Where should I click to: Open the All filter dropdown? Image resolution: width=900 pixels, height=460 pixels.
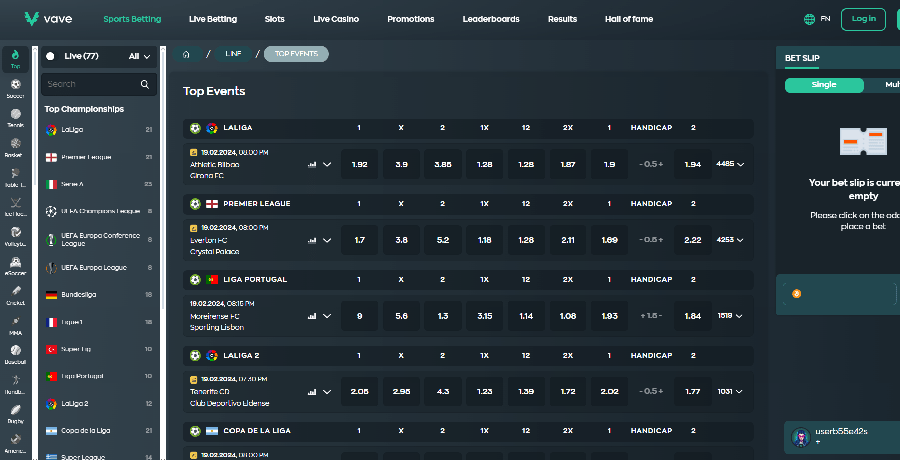(139, 57)
